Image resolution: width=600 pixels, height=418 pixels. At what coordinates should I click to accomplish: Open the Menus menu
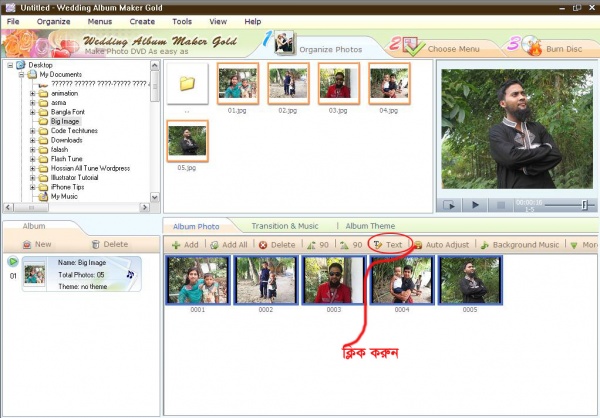tap(100, 21)
